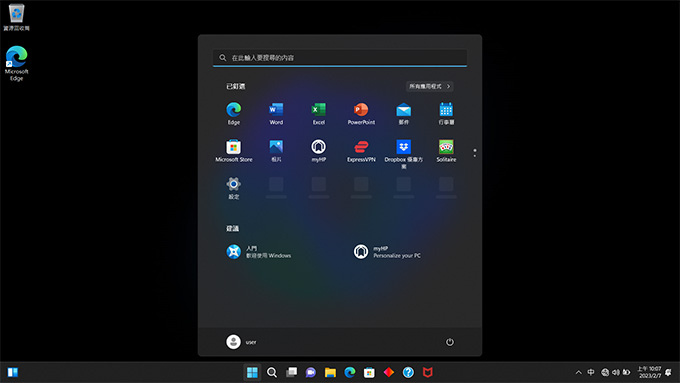
Task: Launch Word from pinned apps
Action: 276,114
